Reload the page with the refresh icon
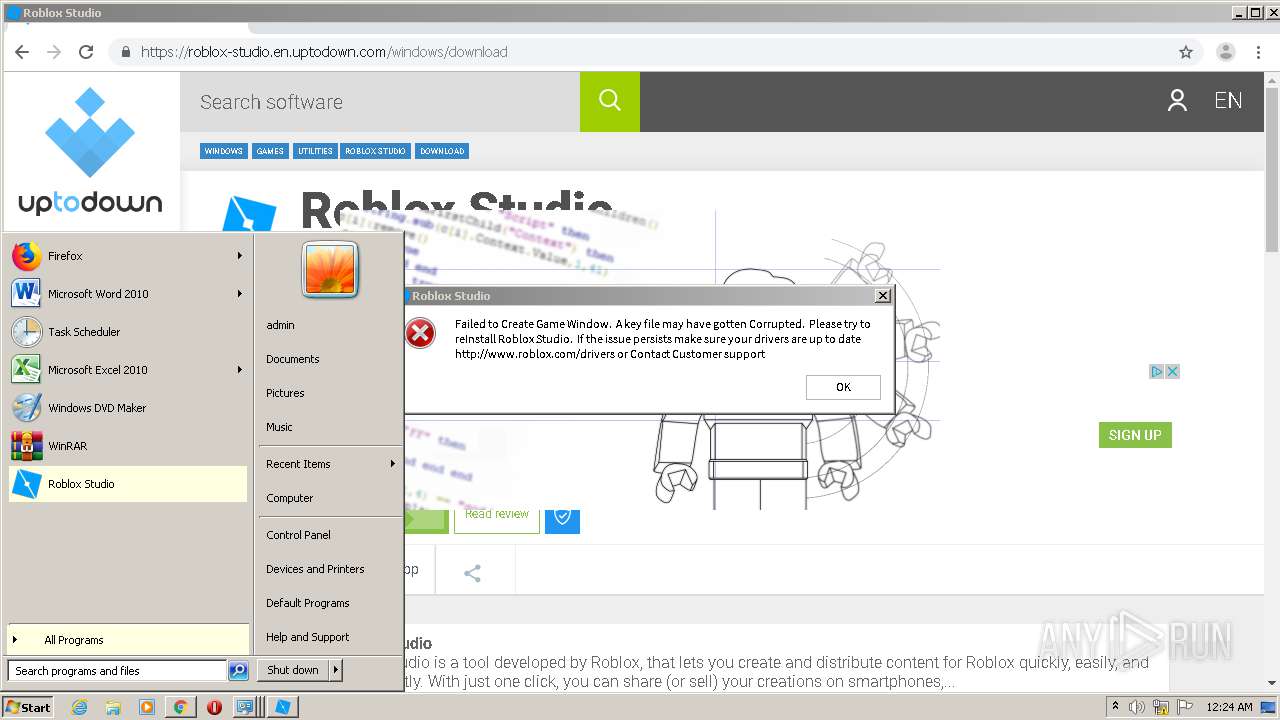The width and height of the screenshot is (1280, 720). click(86, 52)
